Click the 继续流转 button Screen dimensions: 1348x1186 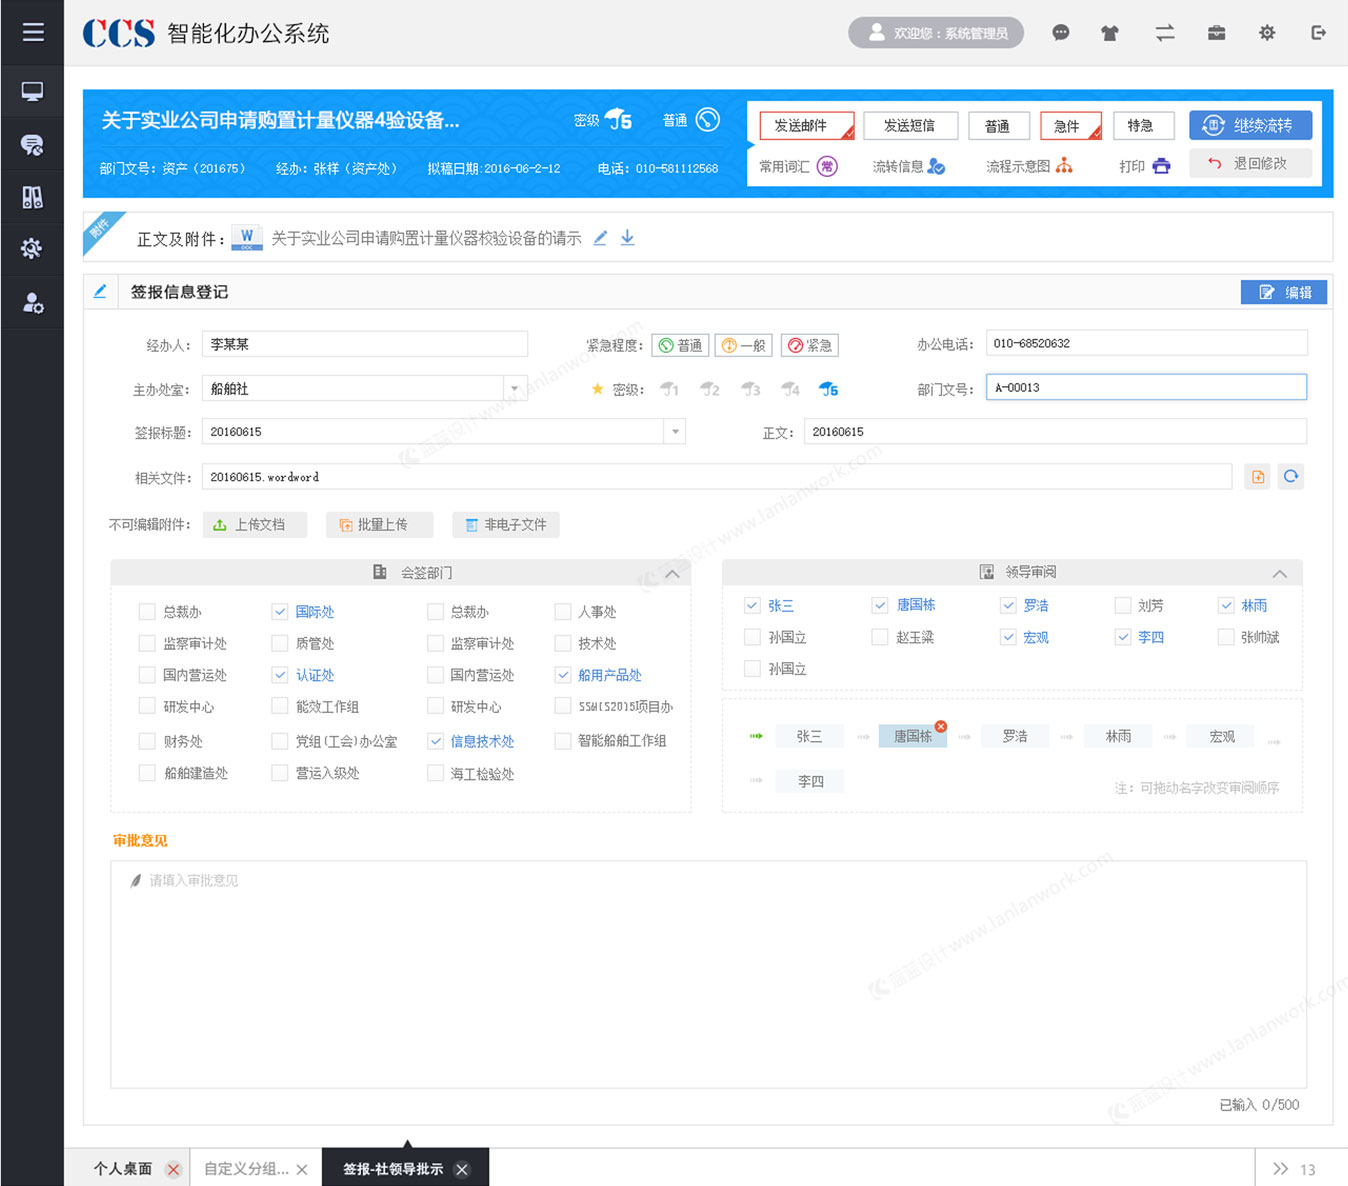pos(1250,125)
